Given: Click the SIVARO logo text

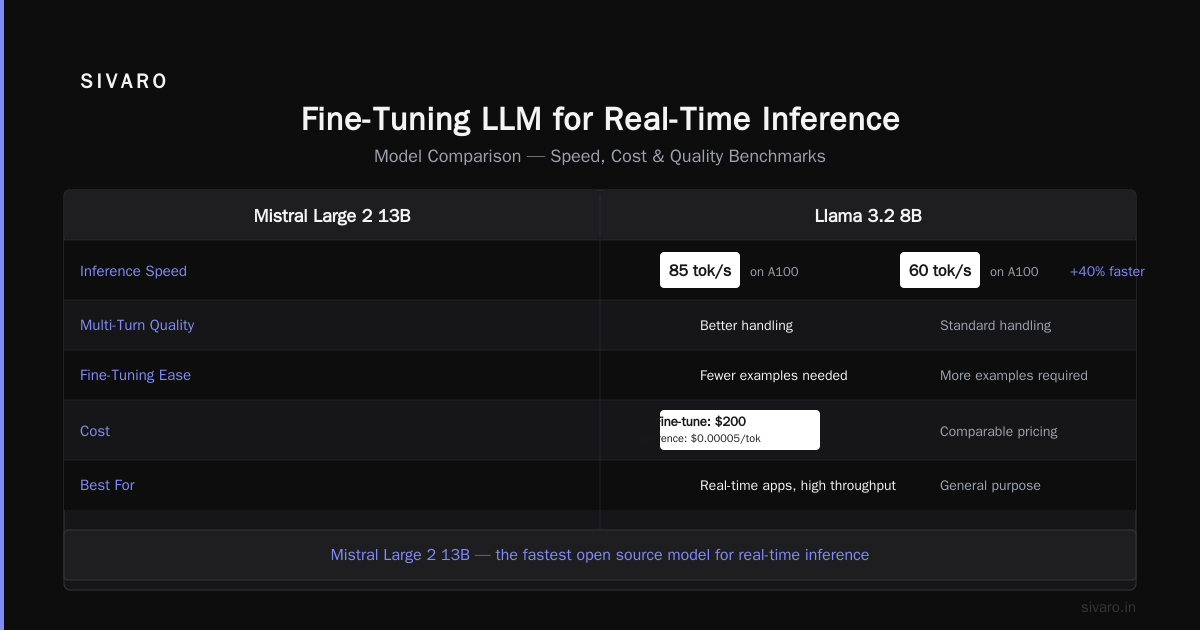Looking at the screenshot, I should (x=124, y=82).
